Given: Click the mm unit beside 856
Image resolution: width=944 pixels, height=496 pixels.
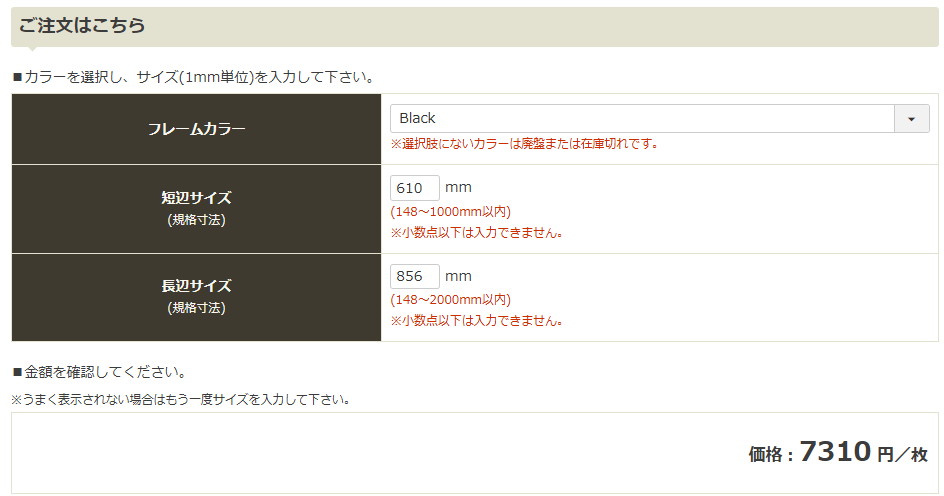Looking at the screenshot, I should (x=458, y=276).
